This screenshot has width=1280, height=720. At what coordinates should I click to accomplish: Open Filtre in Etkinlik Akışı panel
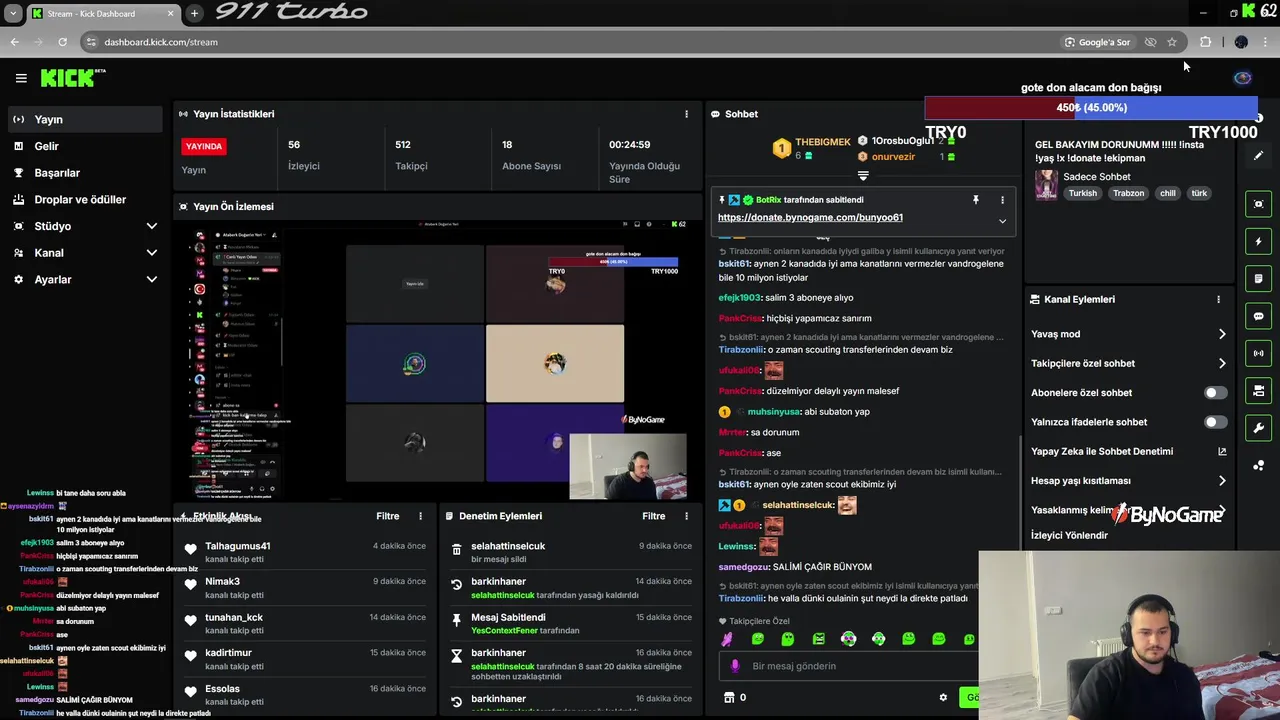387,516
